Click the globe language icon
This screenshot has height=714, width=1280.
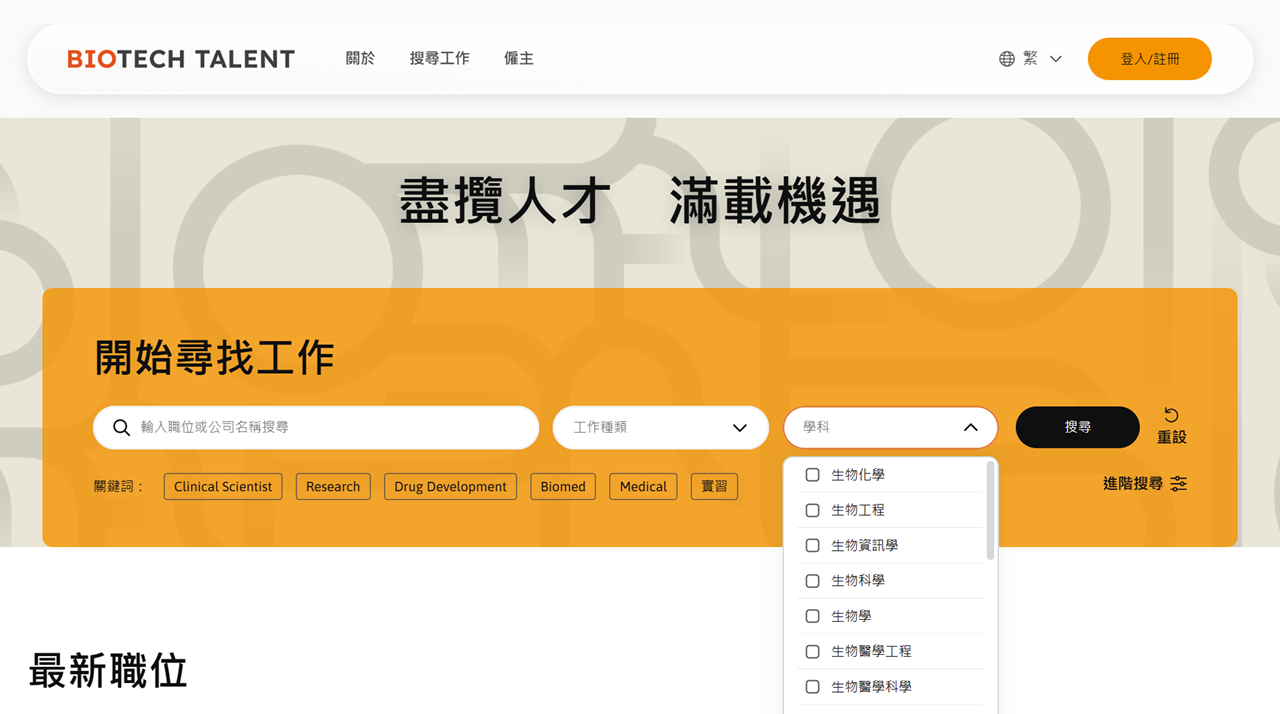(x=1006, y=59)
